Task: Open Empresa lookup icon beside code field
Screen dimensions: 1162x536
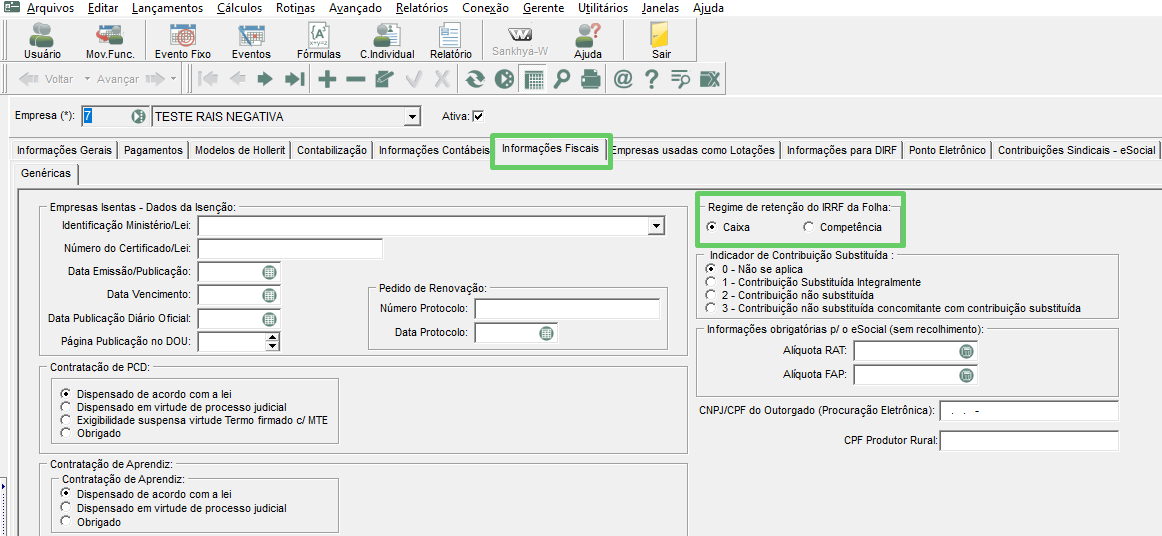Action: [139, 116]
